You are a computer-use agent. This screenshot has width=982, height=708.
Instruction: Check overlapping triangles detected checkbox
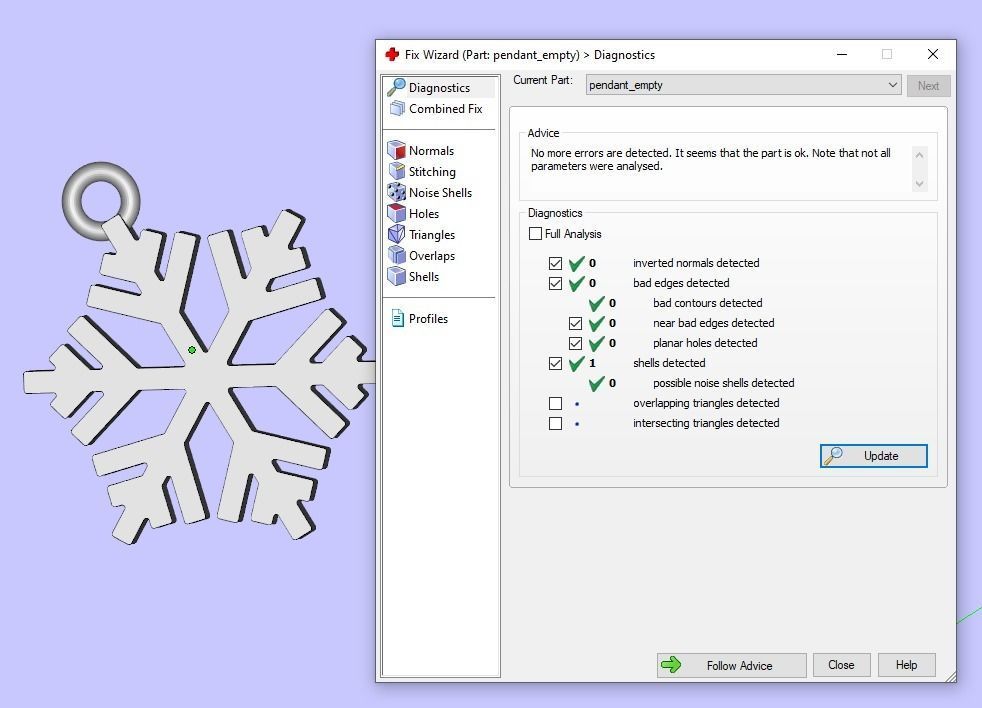[556, 403]
